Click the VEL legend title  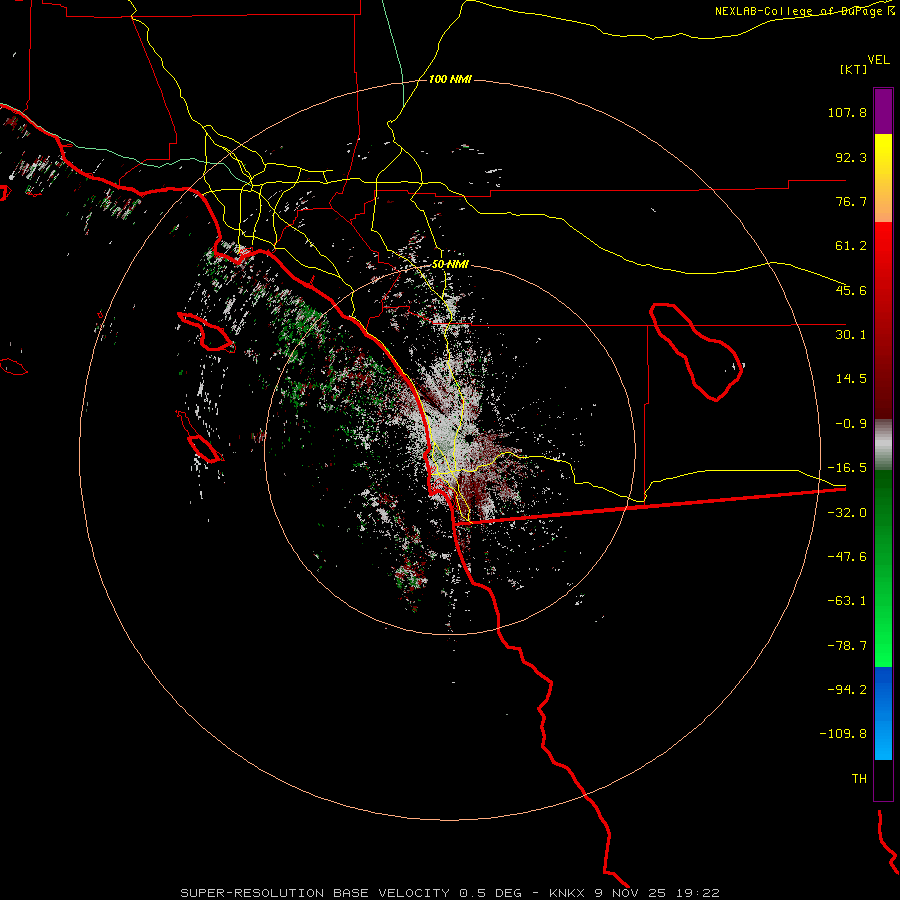tap(879, 59)
